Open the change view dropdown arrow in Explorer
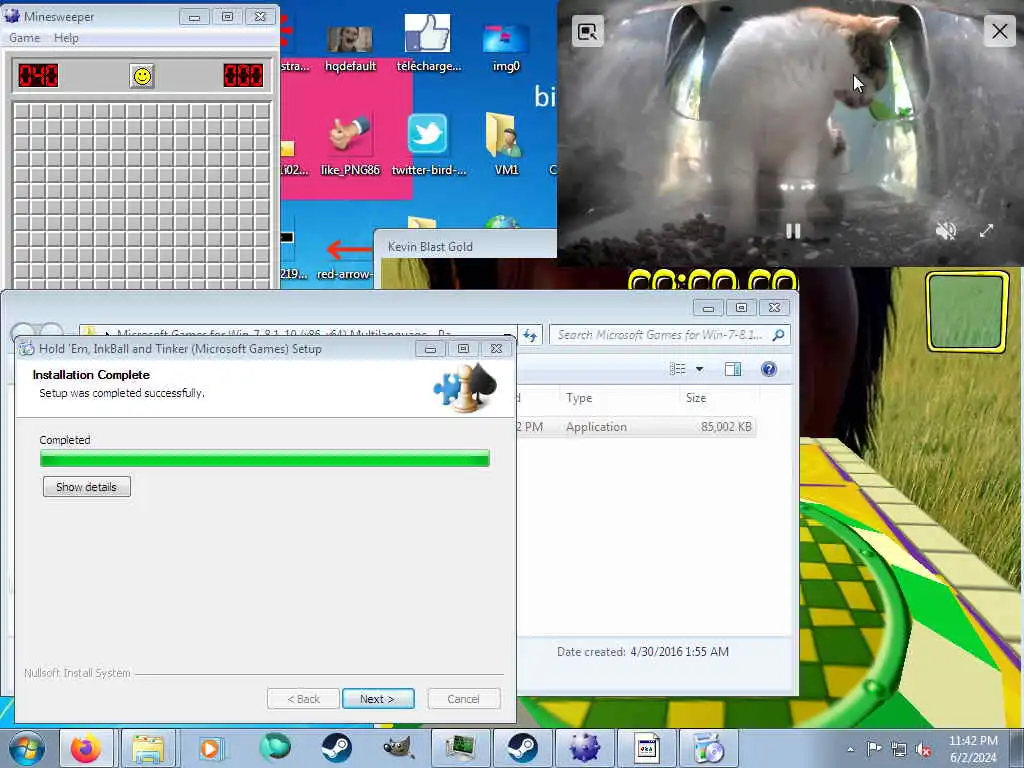 point(699,370)
